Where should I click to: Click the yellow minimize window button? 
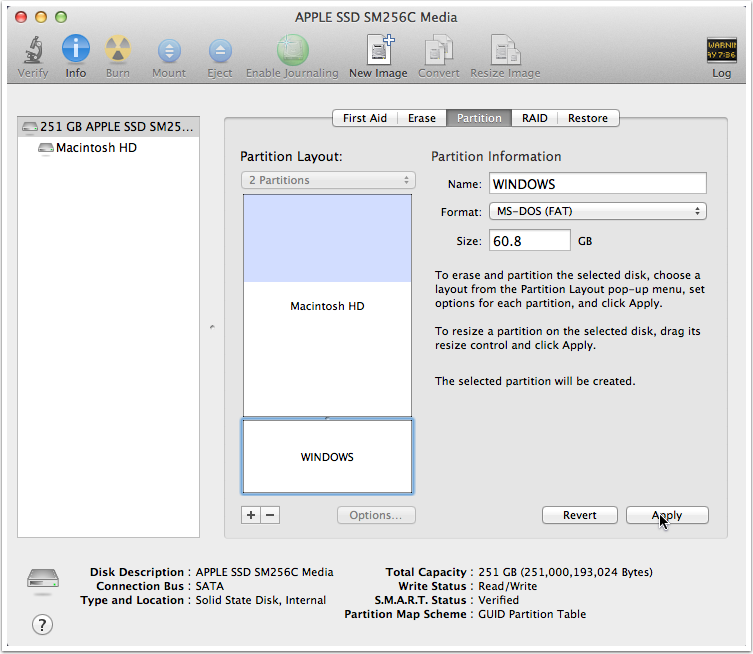41,17
